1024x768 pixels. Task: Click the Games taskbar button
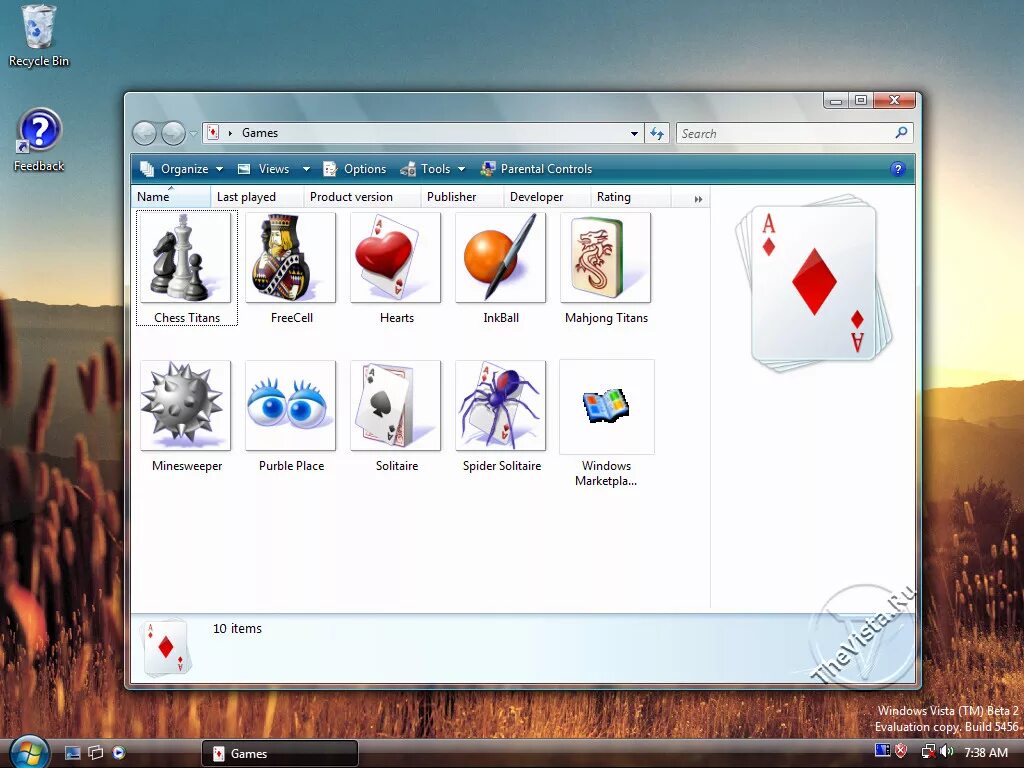(280, 753)
